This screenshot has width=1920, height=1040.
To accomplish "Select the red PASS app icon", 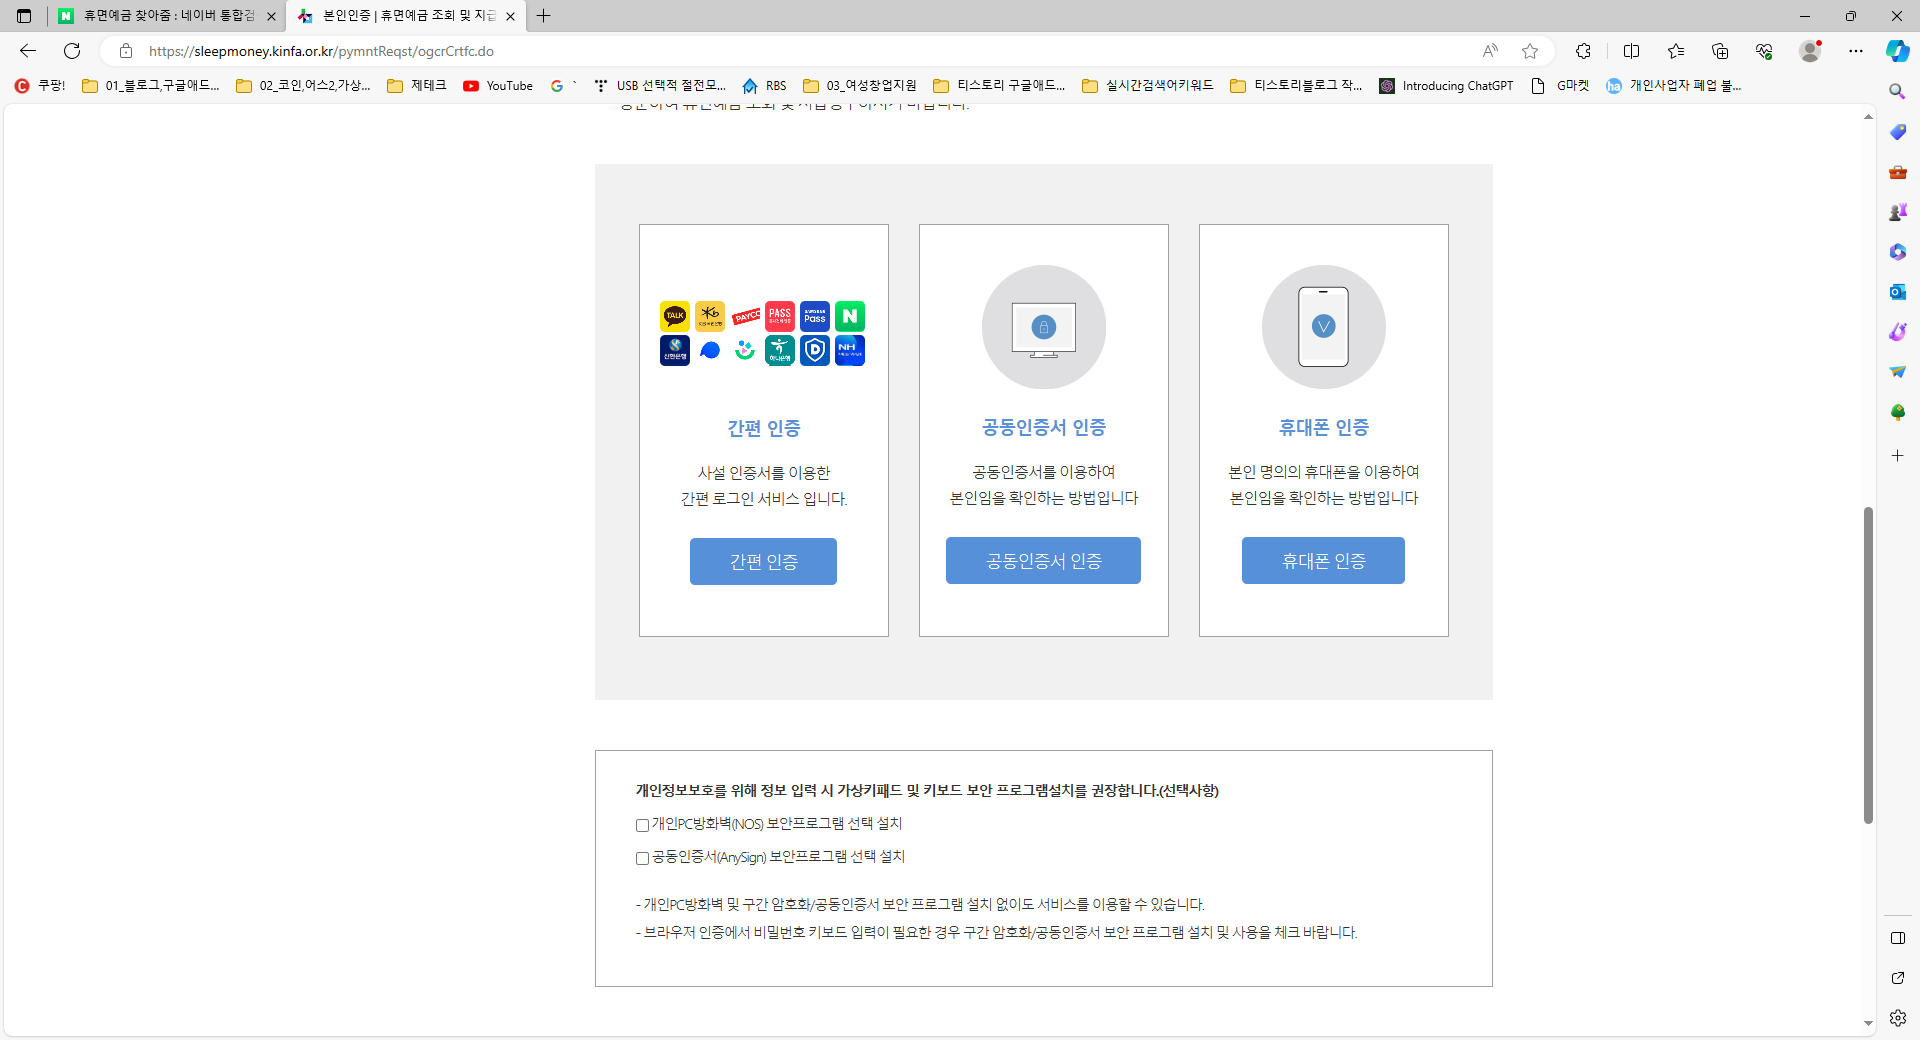I will click(779, 316).
